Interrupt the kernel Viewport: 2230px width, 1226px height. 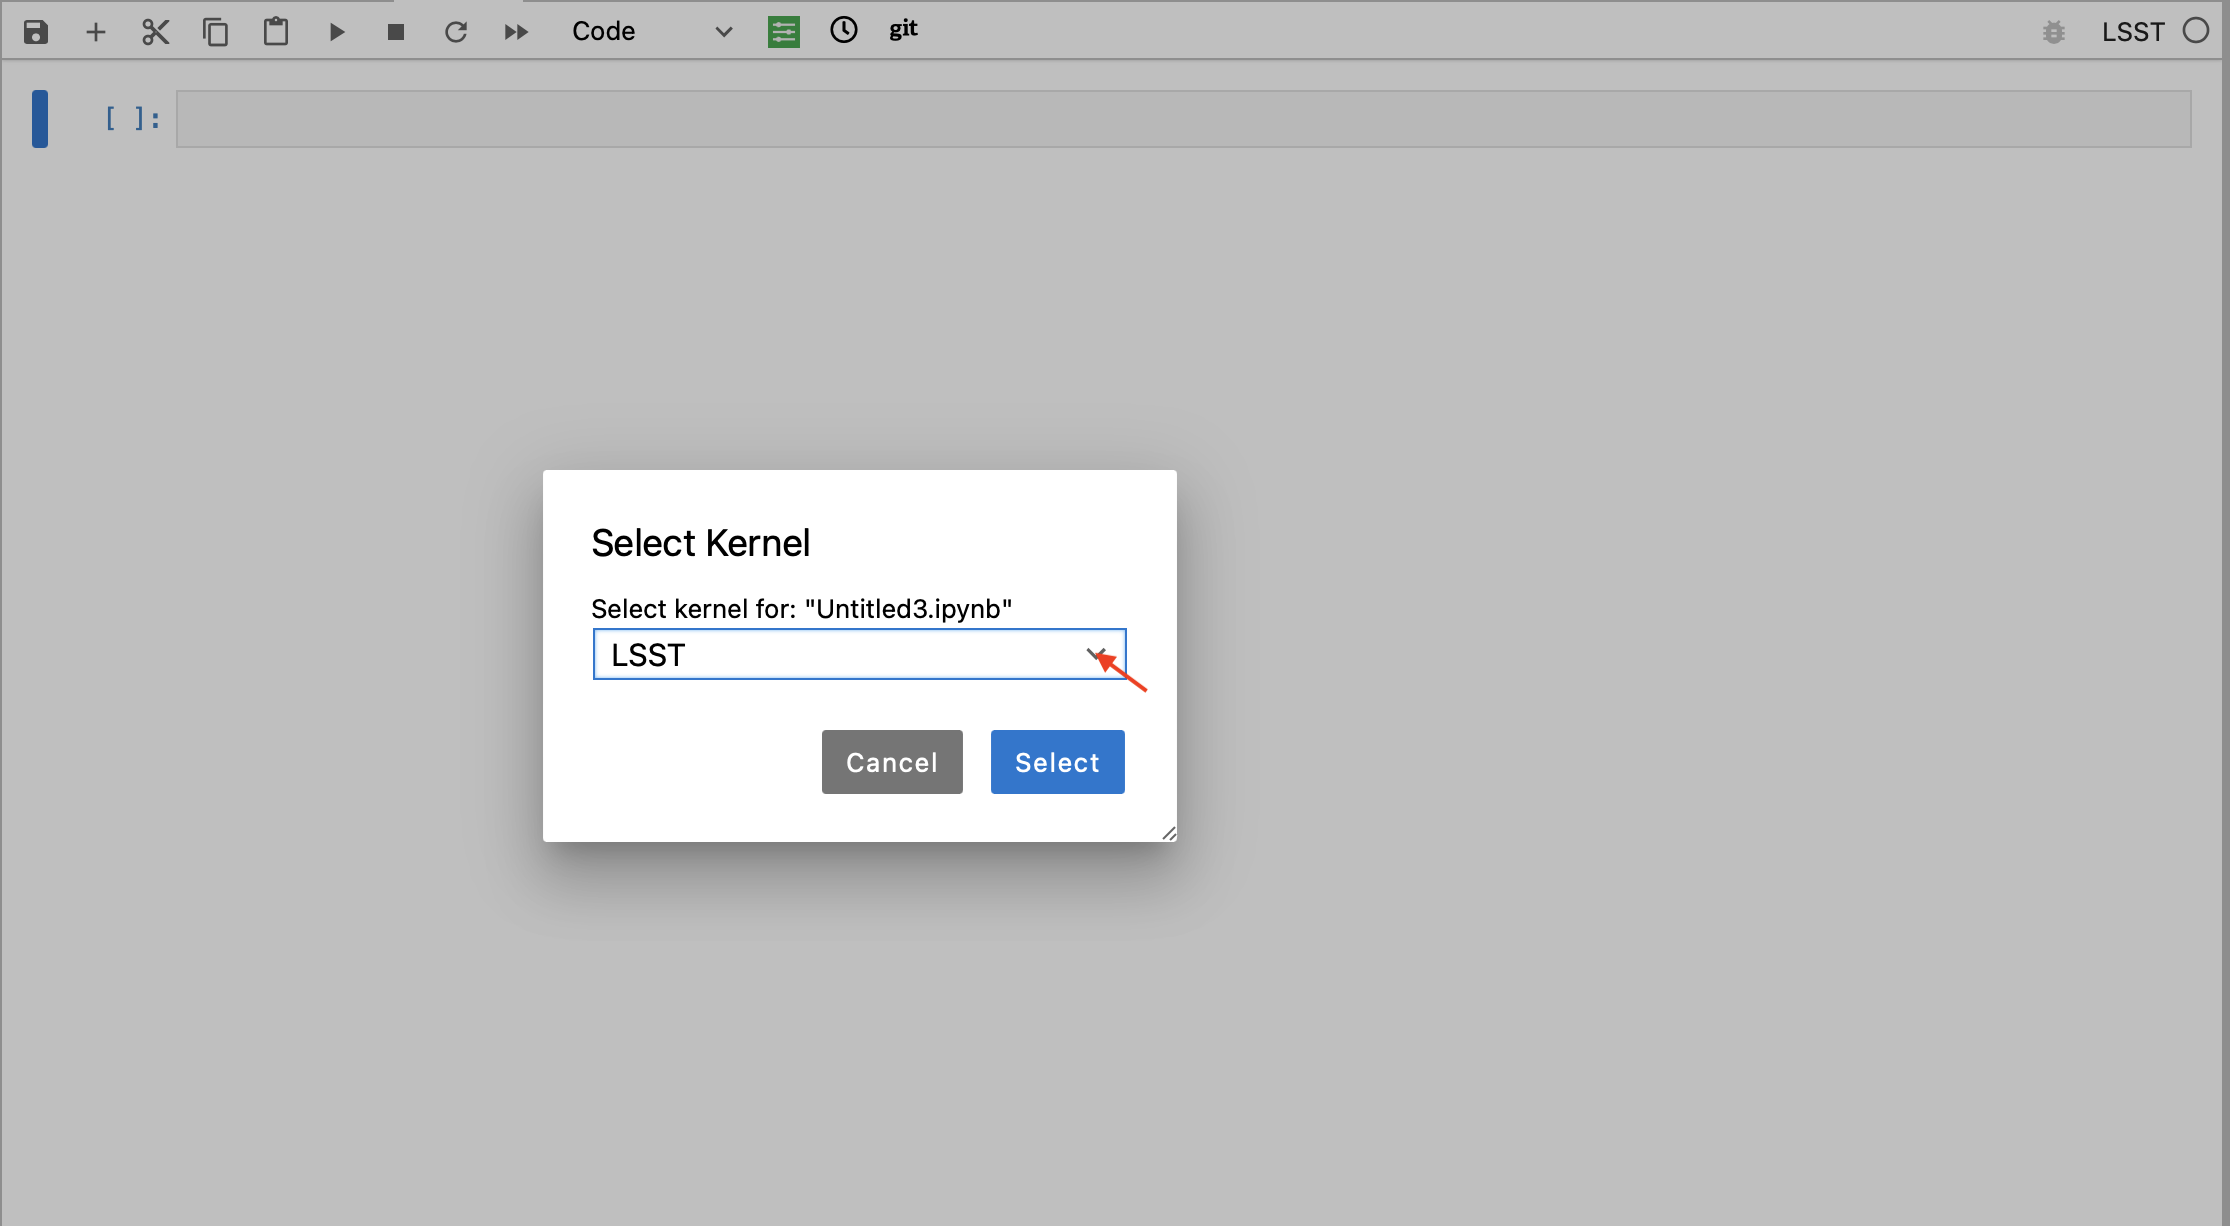(395, 31)
